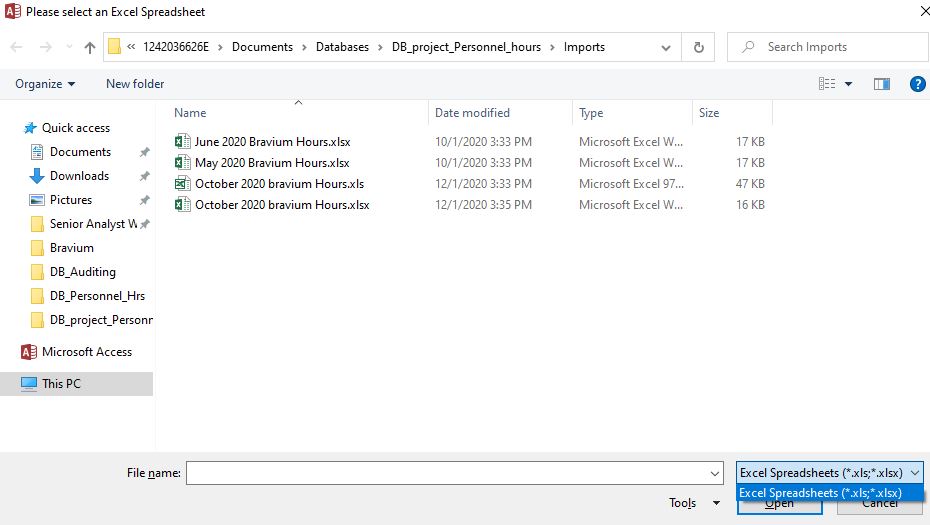Click Microsoft Excel 97... type cell

pos(631,184)
